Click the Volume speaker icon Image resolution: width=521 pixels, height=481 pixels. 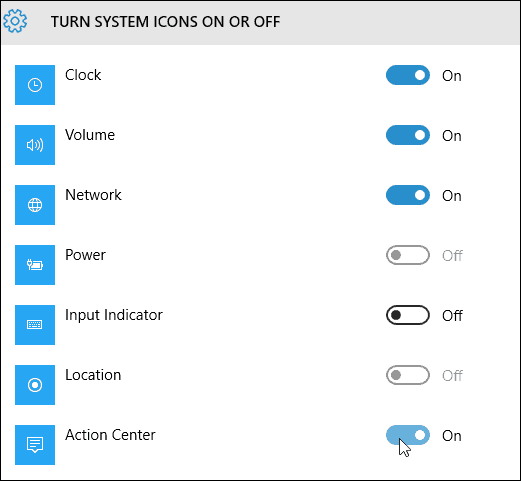pos(35,145)
